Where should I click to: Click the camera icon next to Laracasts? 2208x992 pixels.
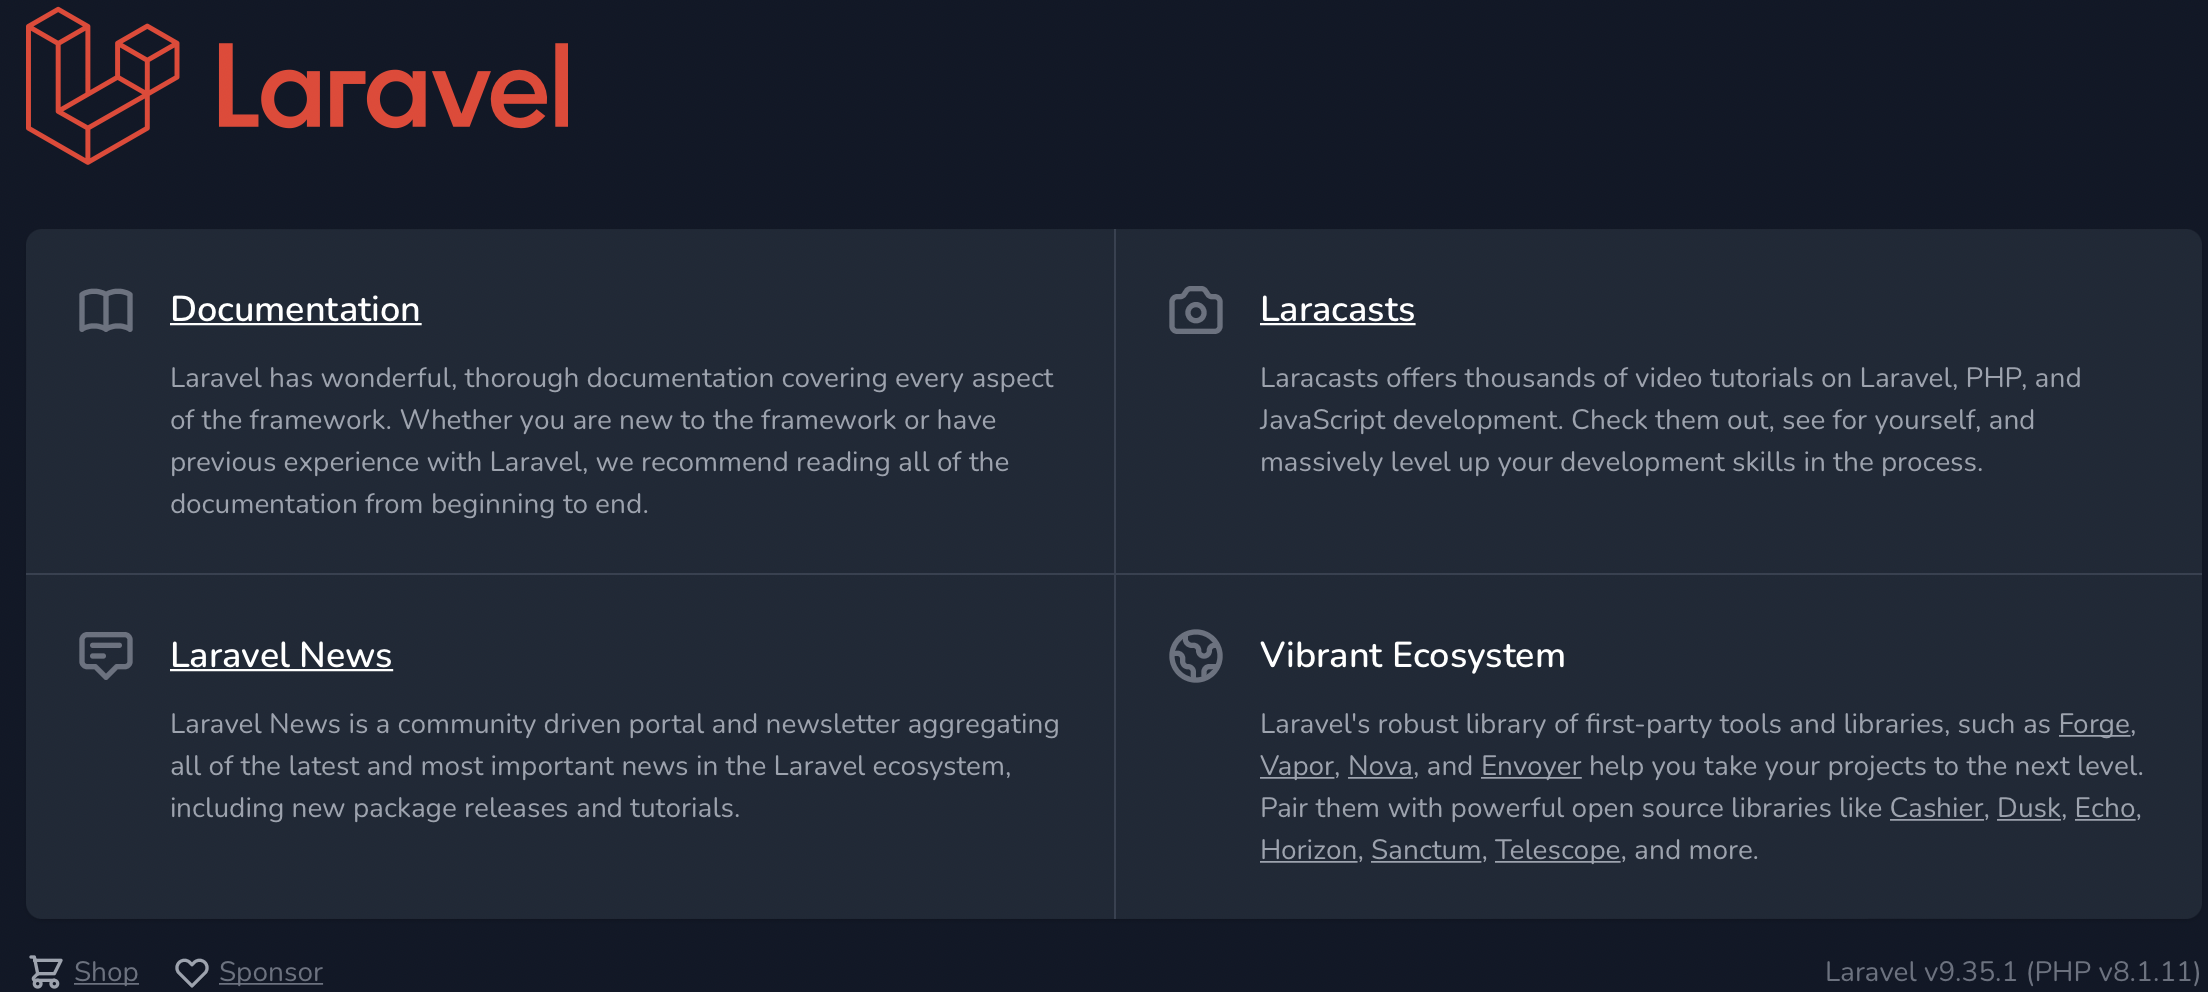tap(1196, 310)
